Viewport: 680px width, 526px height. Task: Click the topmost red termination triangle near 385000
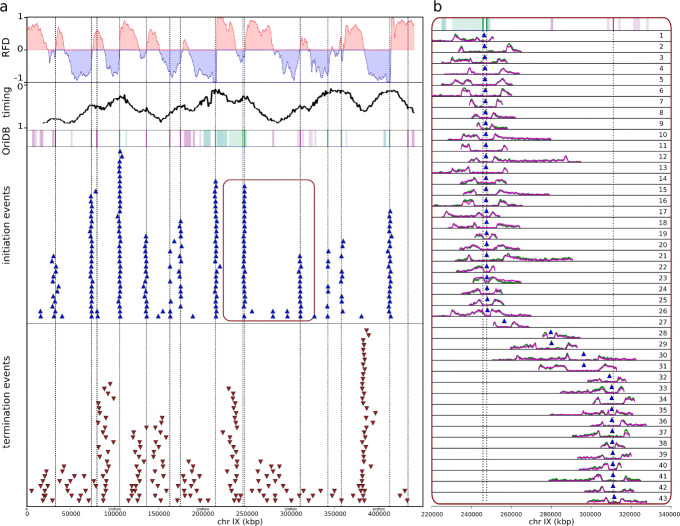click(367, 331)
